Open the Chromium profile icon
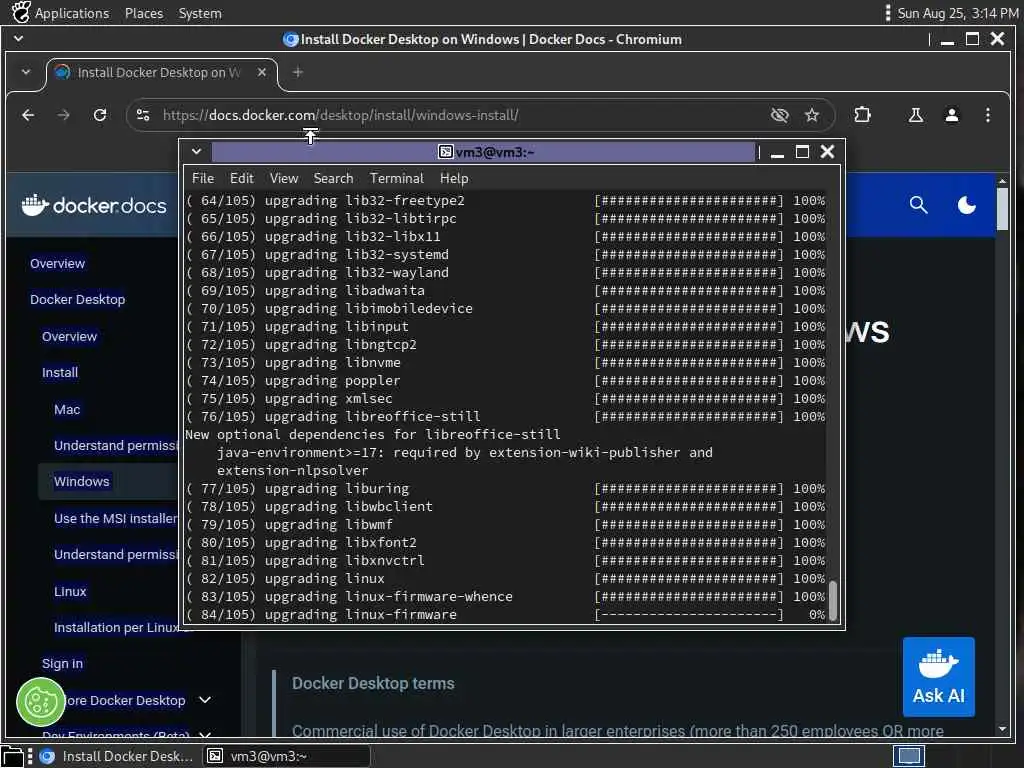 coord(952,116)
